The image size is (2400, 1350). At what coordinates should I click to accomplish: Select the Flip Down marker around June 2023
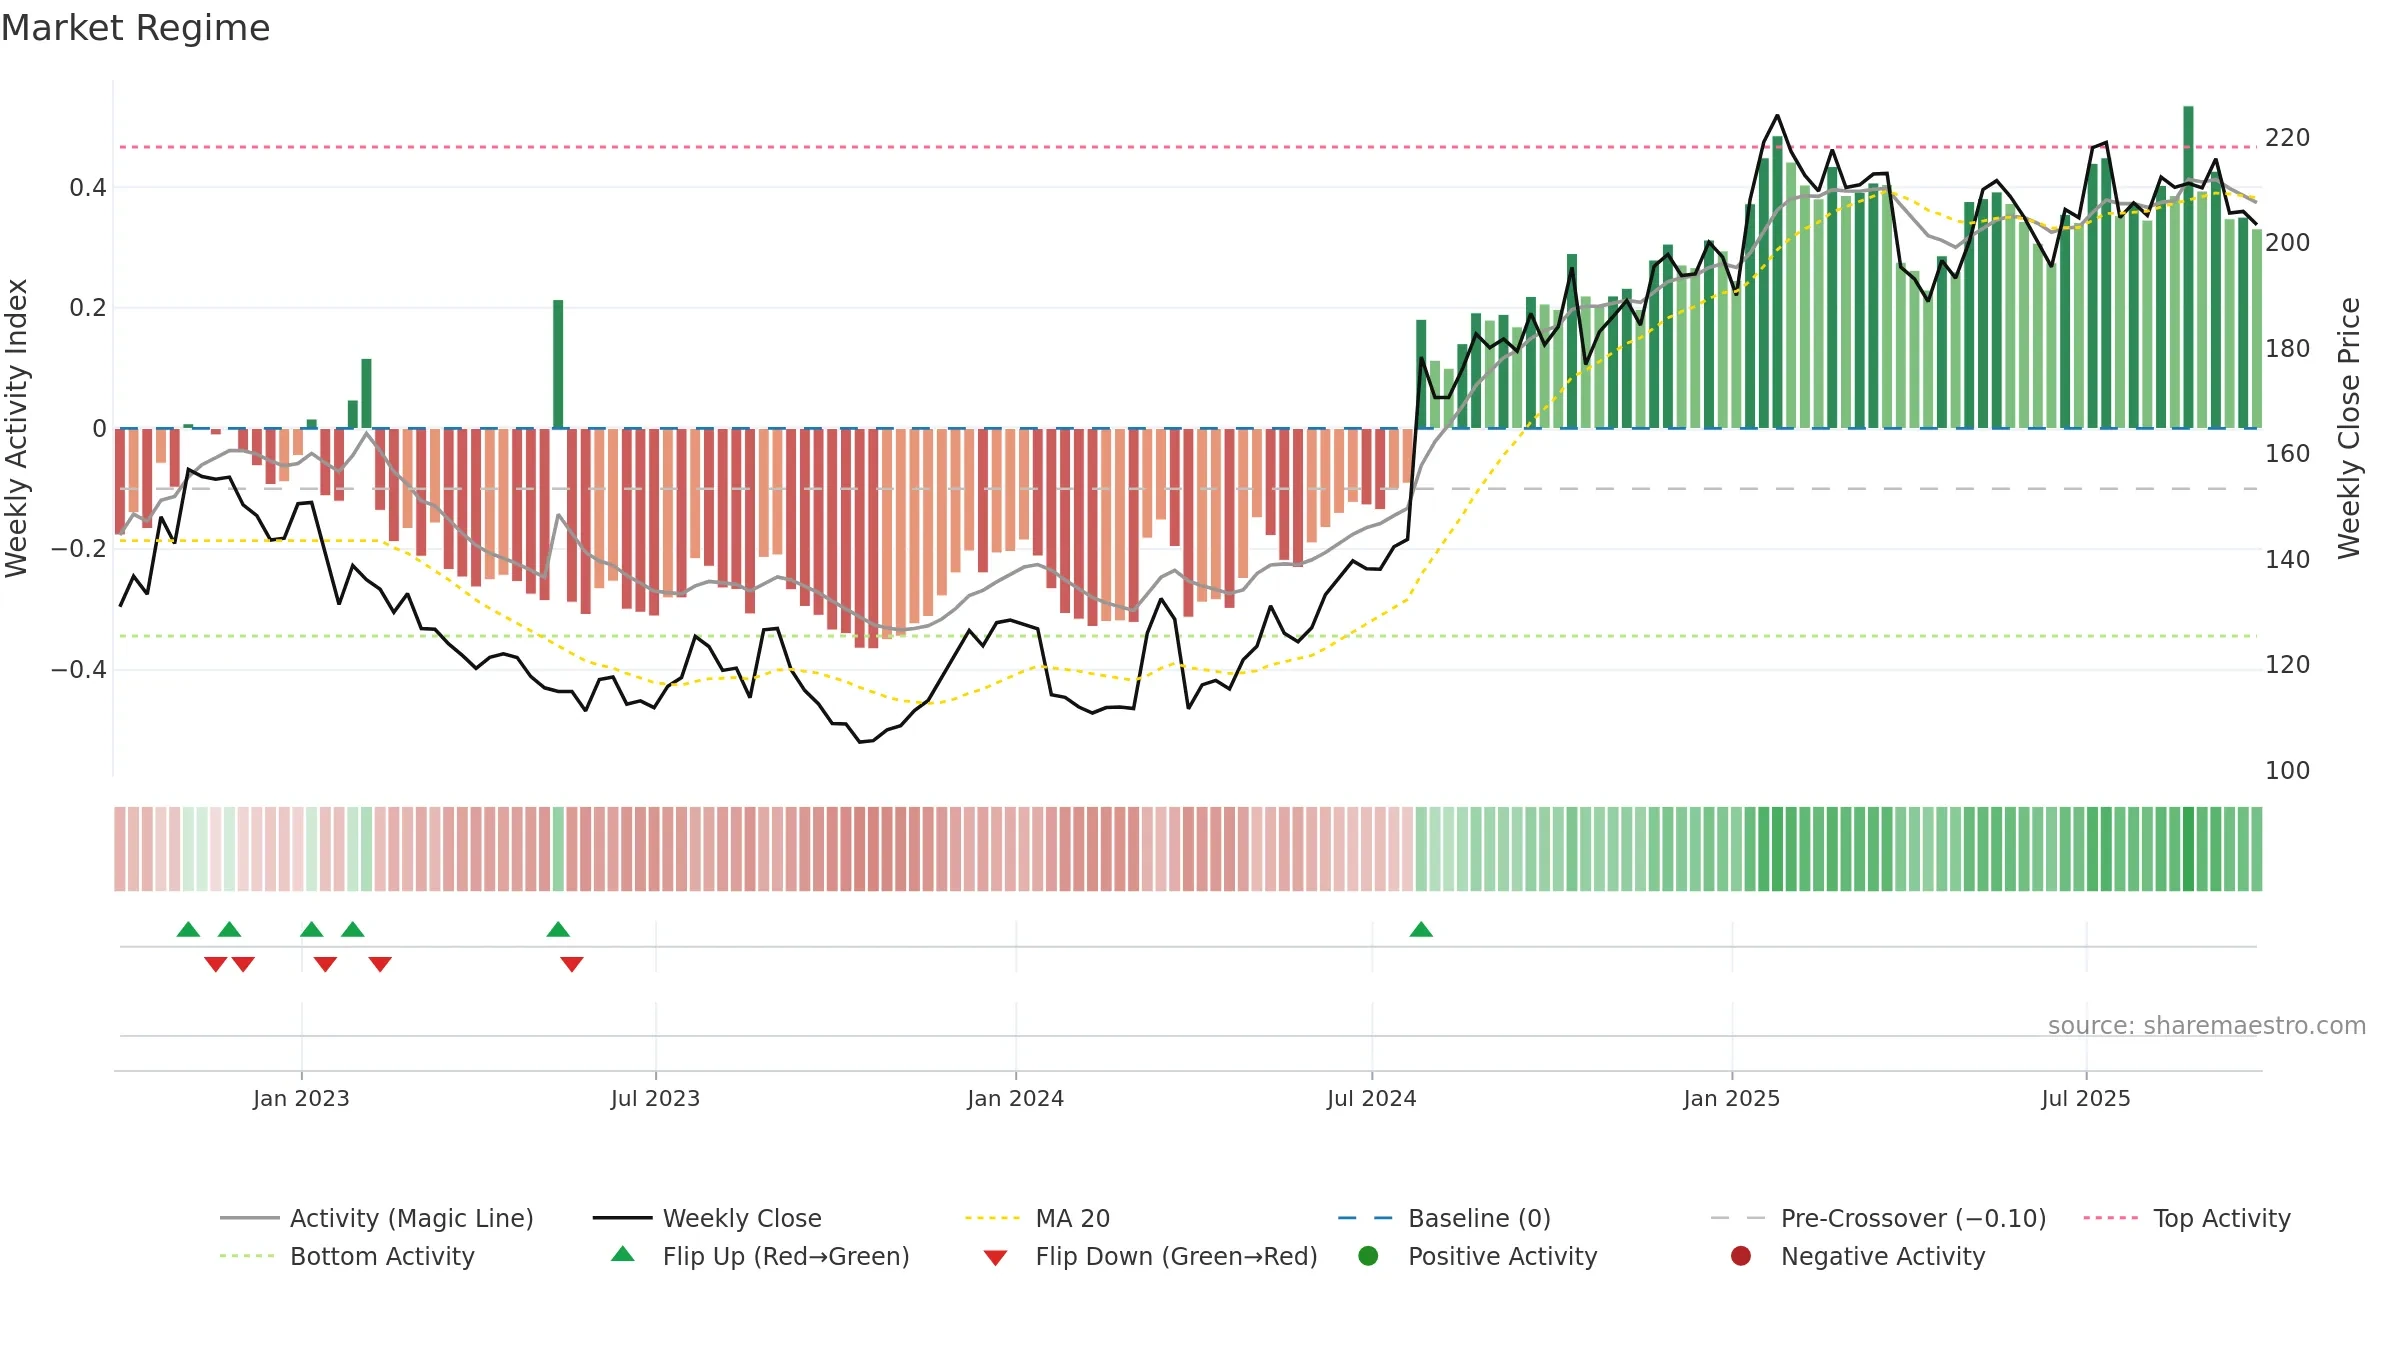pos(572,964)
